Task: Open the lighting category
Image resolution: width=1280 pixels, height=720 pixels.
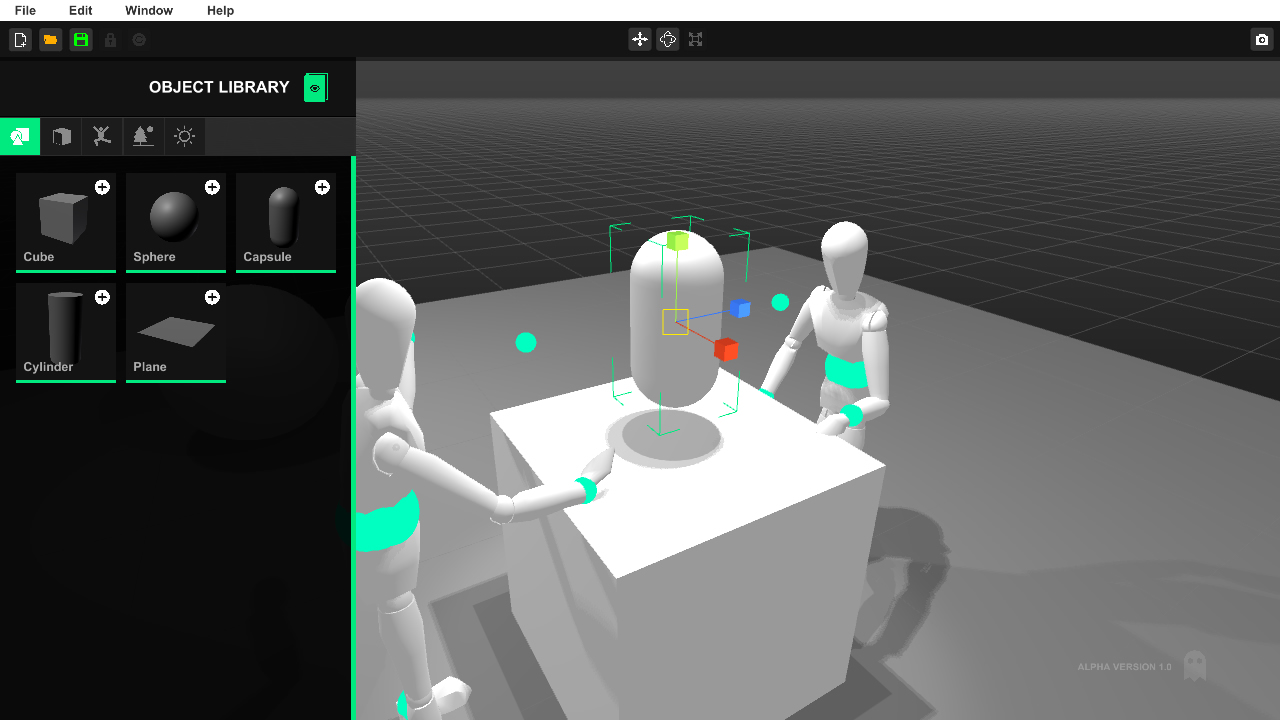Action: point(184,136)
